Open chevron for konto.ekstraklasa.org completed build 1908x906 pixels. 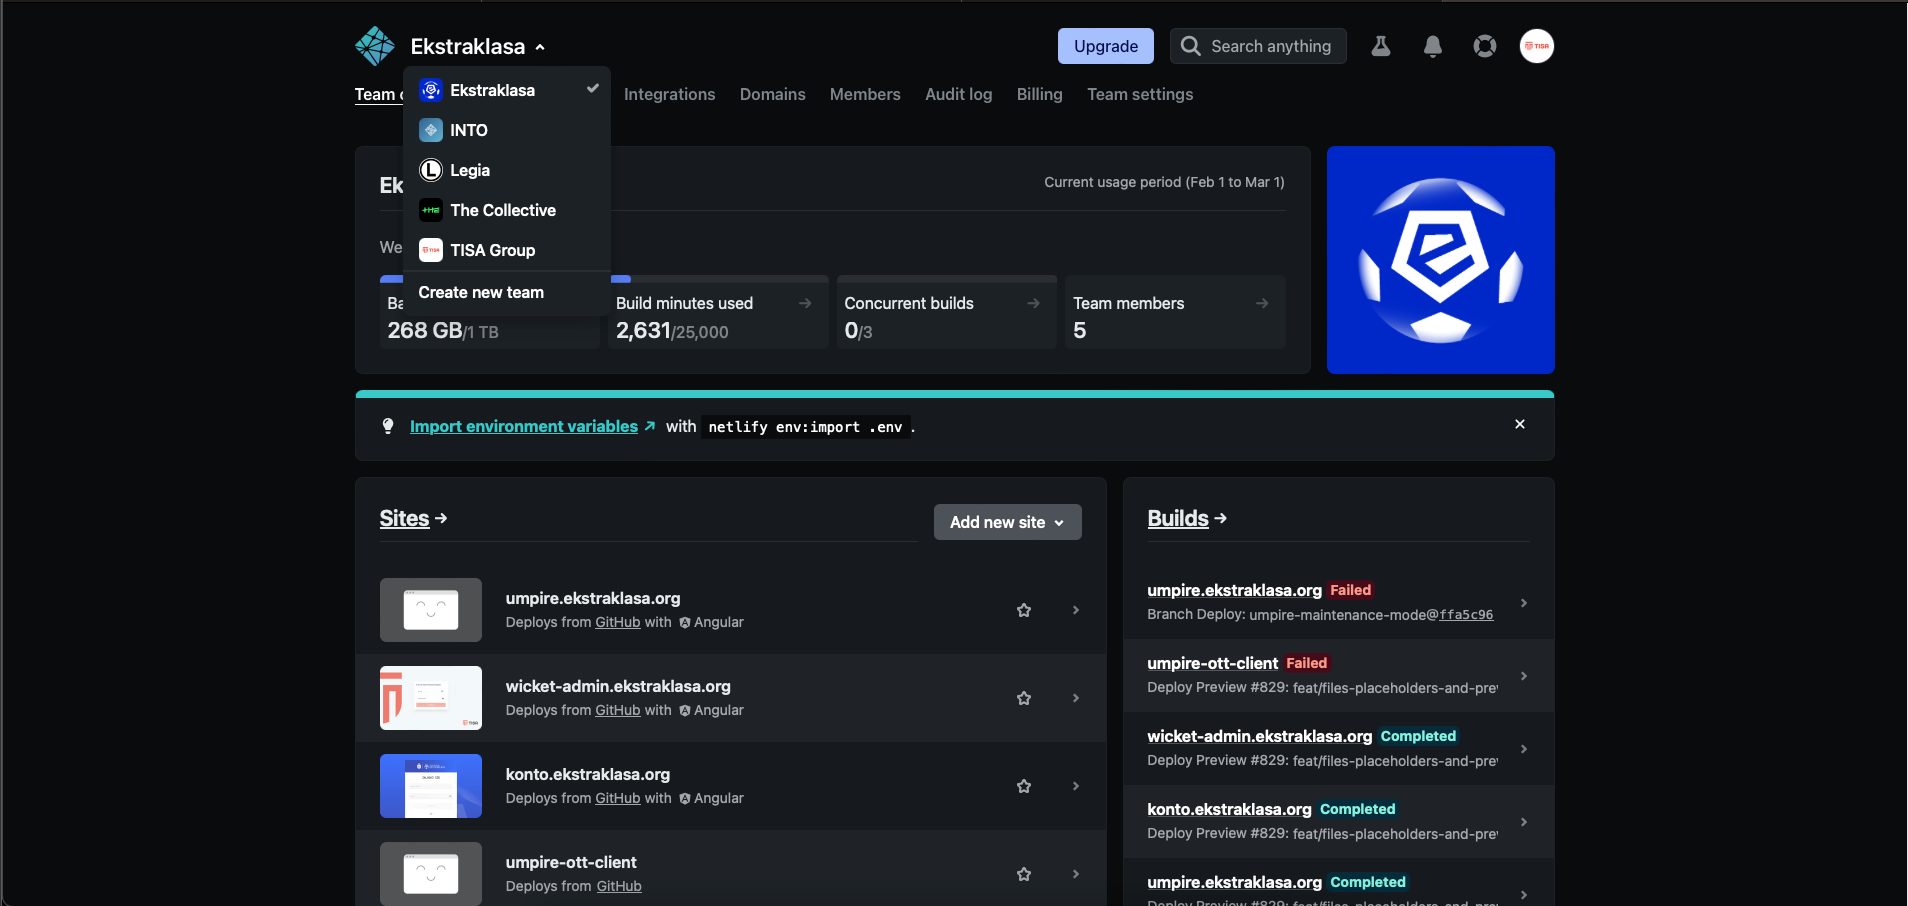pyautogui.click(x=1524, y=822)
